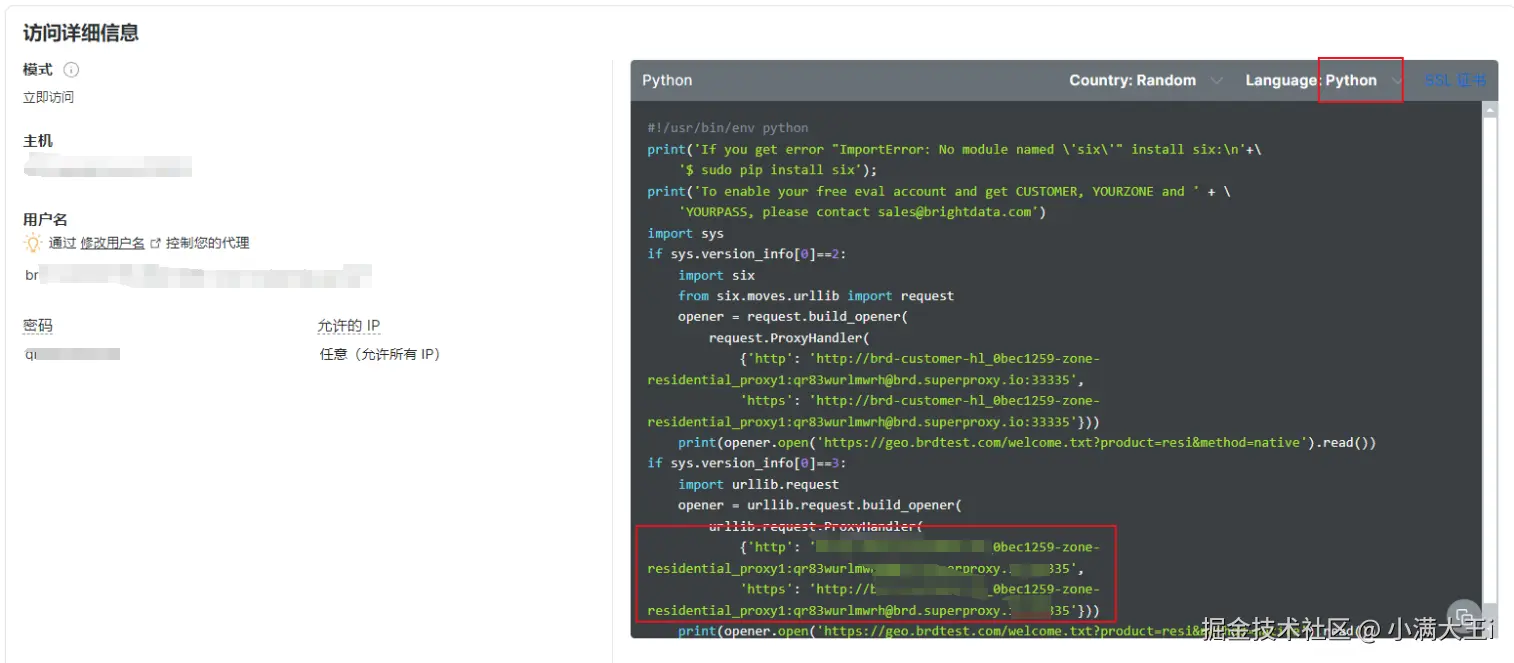Screen dimensions: 1514x663
Task: Click the 'opener = request.build_opener(' line
Action: (793, 317)
